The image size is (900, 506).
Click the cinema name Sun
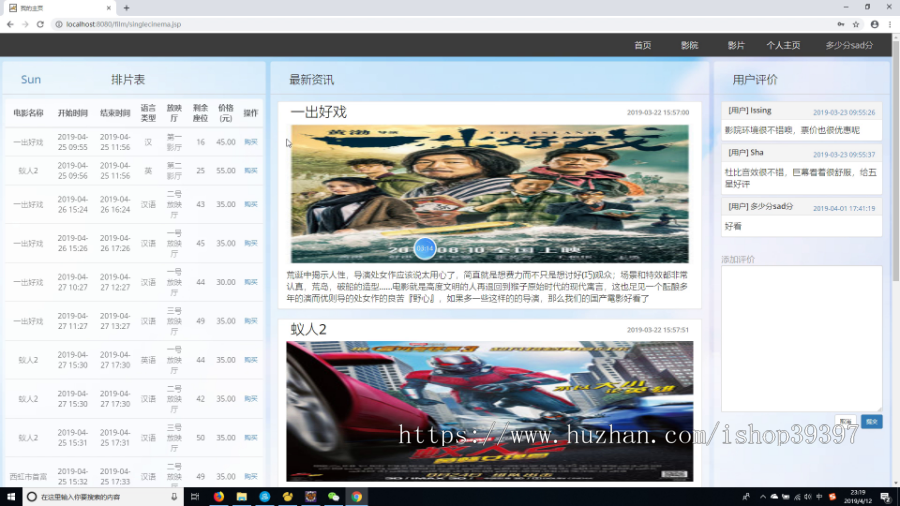31,80
